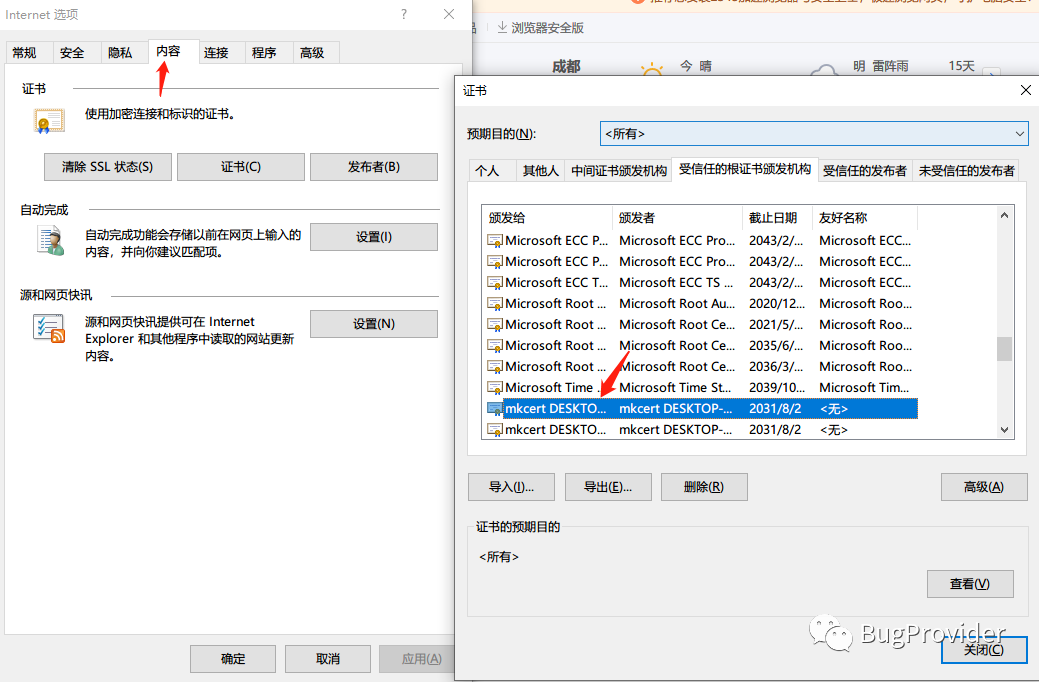Screen dimensions: 1039x682
Task: Click 高级(A) button in certificate dialog
Action: (984, 487)
